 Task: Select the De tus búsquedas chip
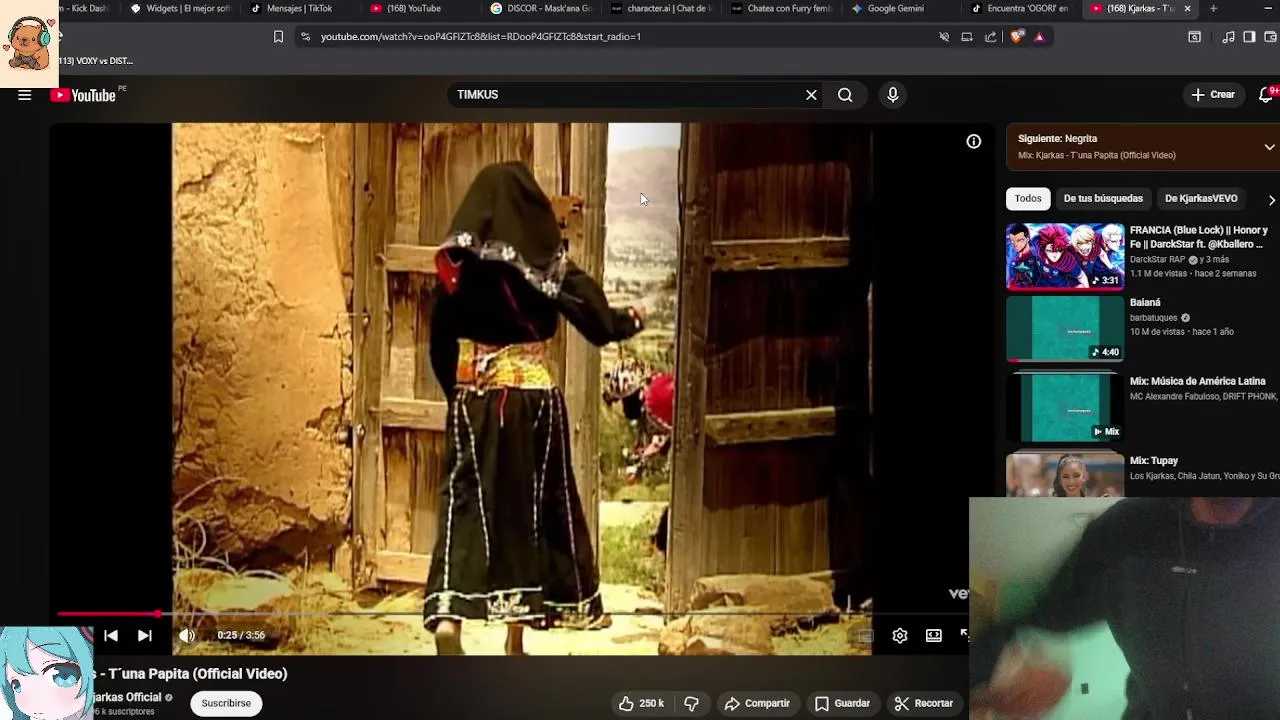tap(1103, 199)
